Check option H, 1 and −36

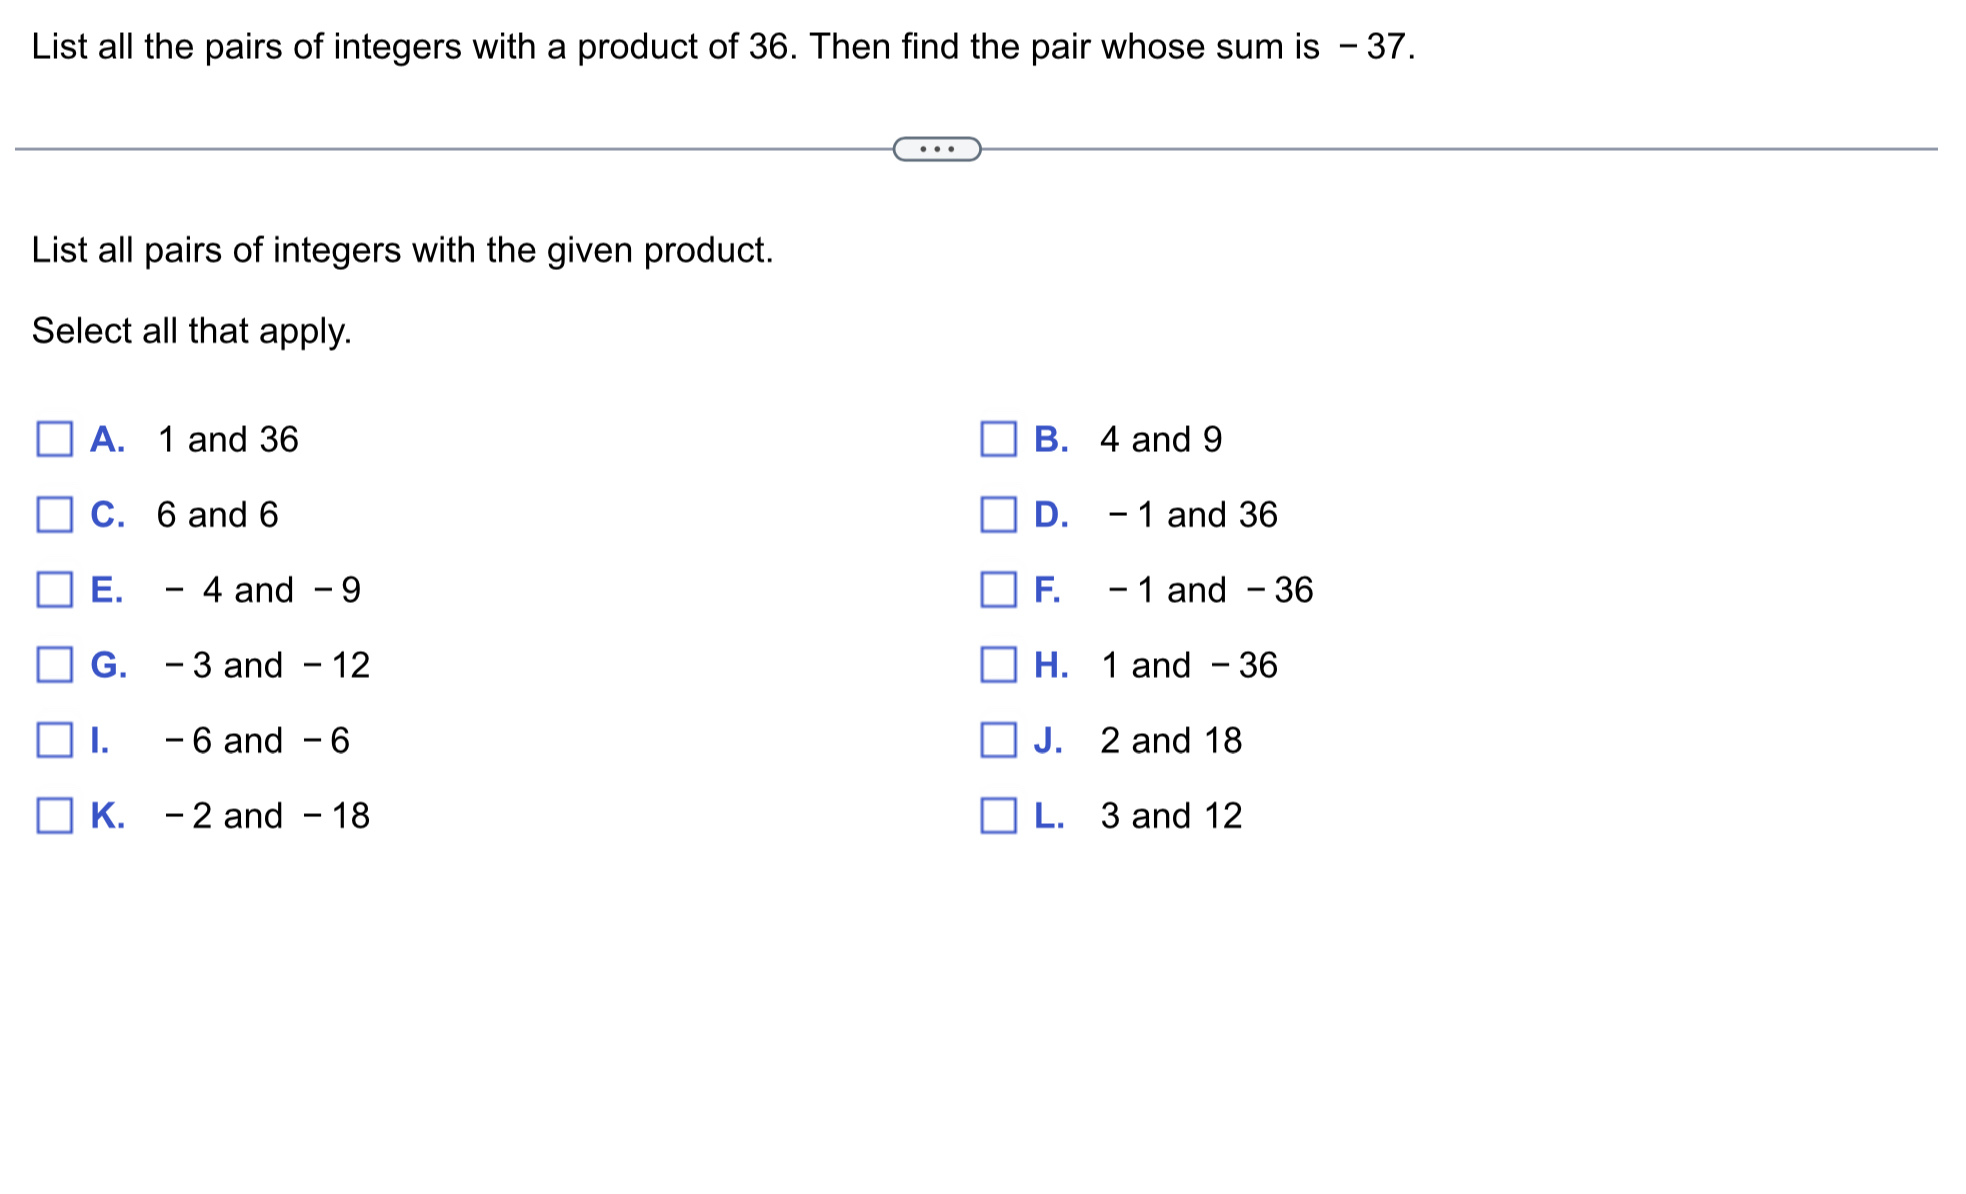coord(999,665)
